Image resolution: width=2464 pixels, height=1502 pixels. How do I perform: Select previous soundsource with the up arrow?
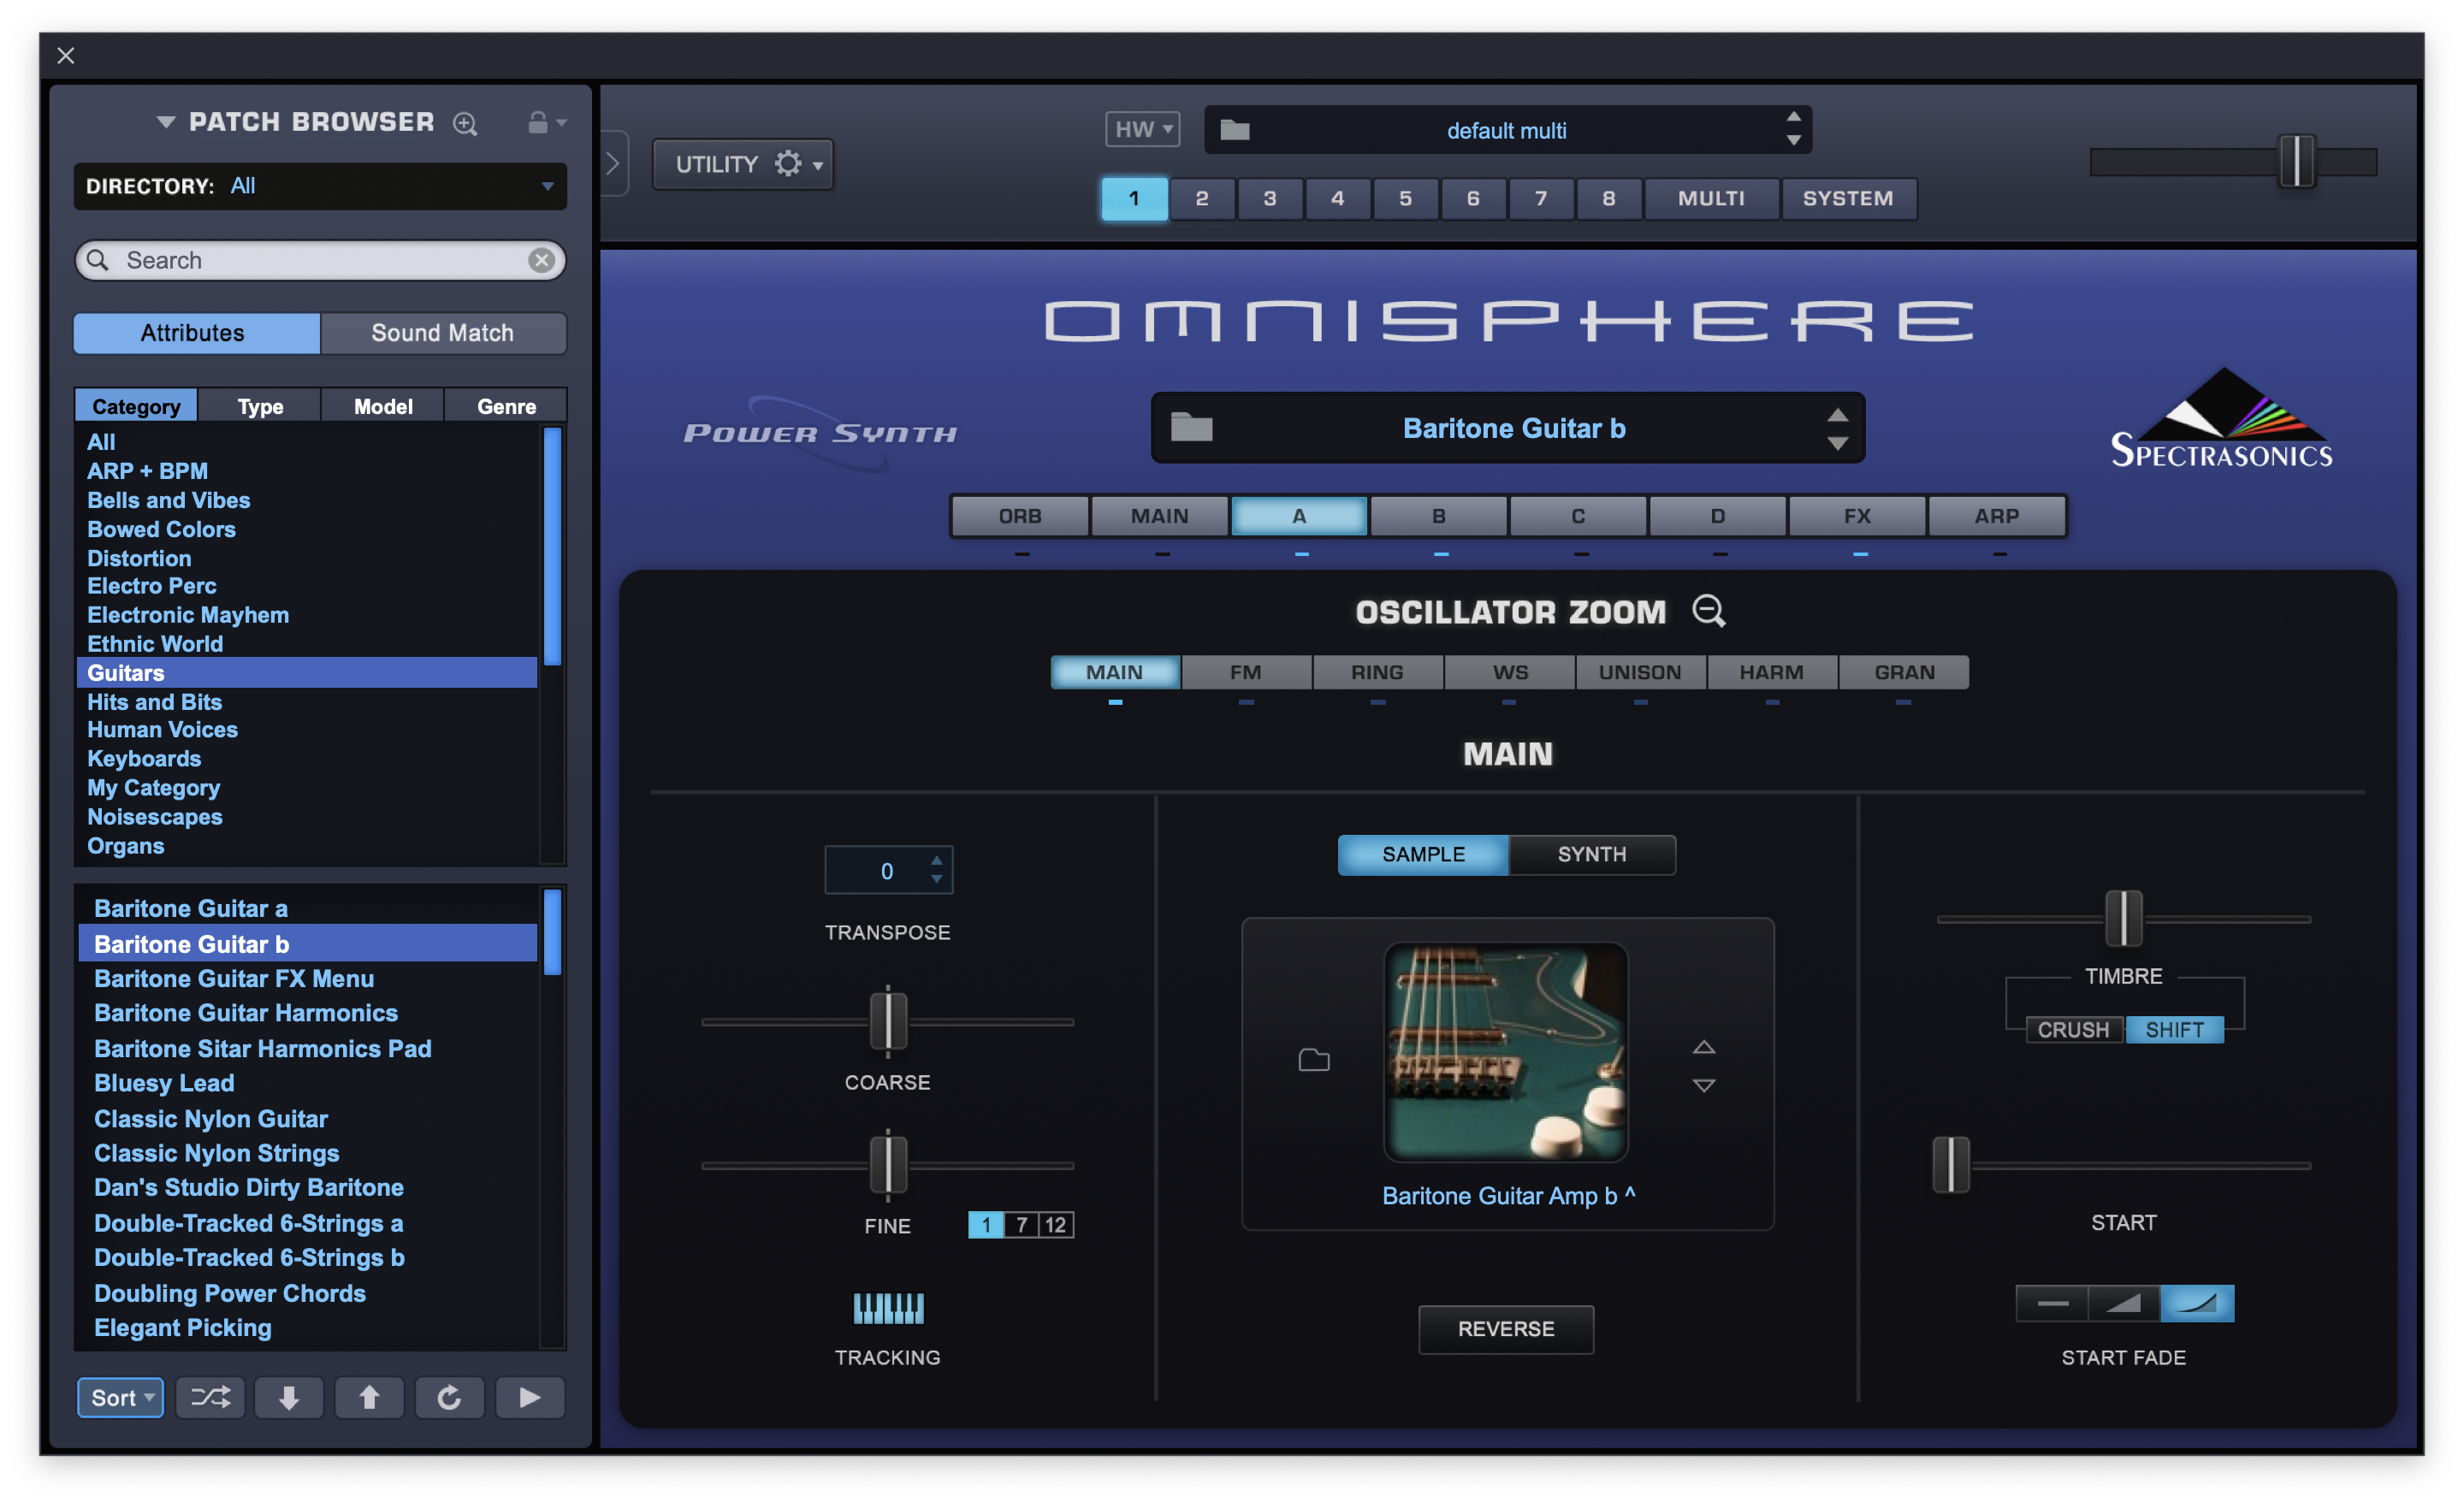pos(1704,1047)
